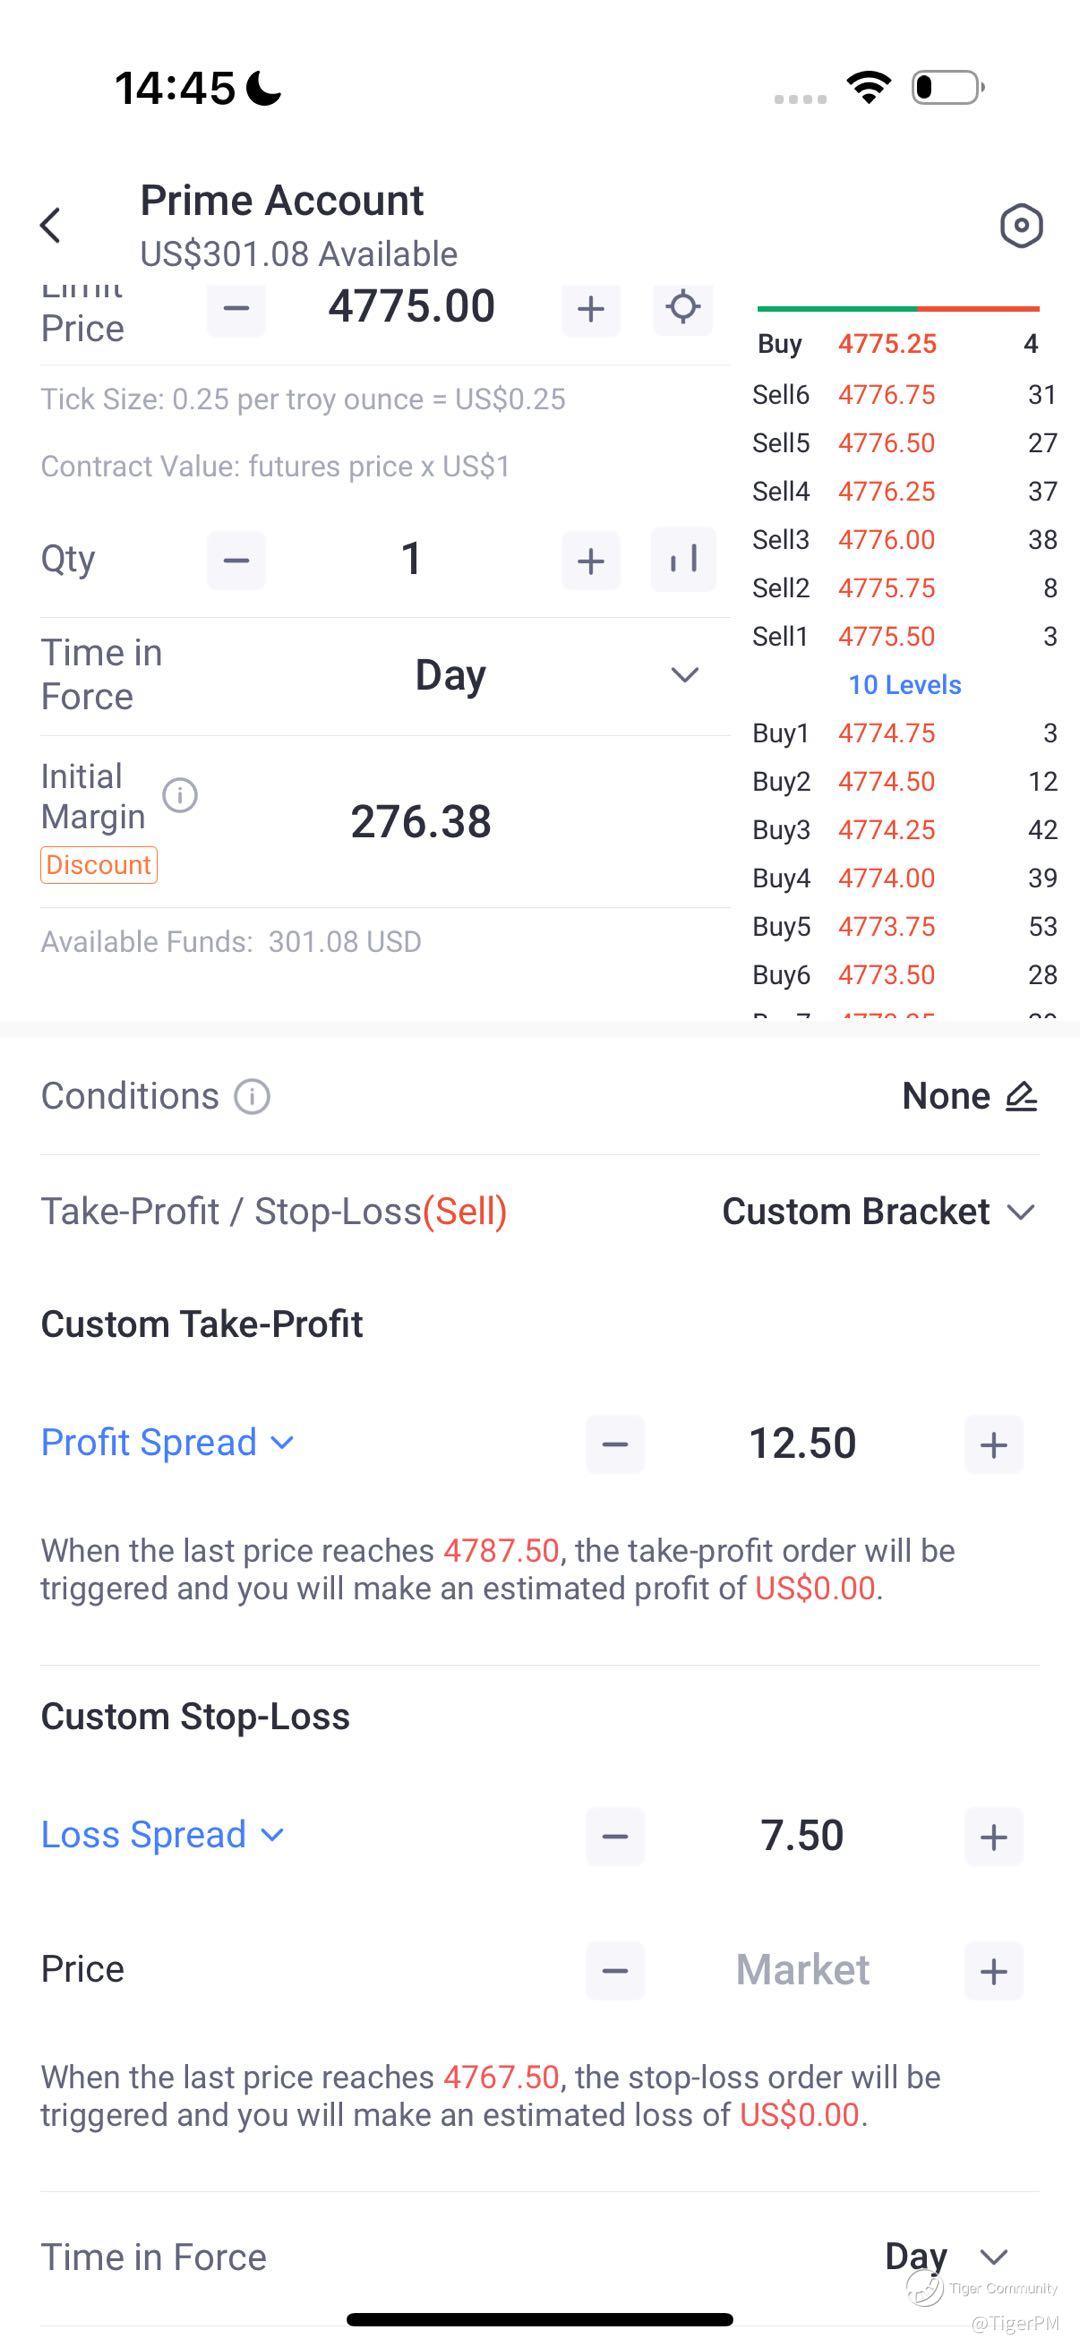The width and height of the screenshot is (1080, 2348).
Task: Increase stop-loss Price with plus
Action: tap(993, 1971)
